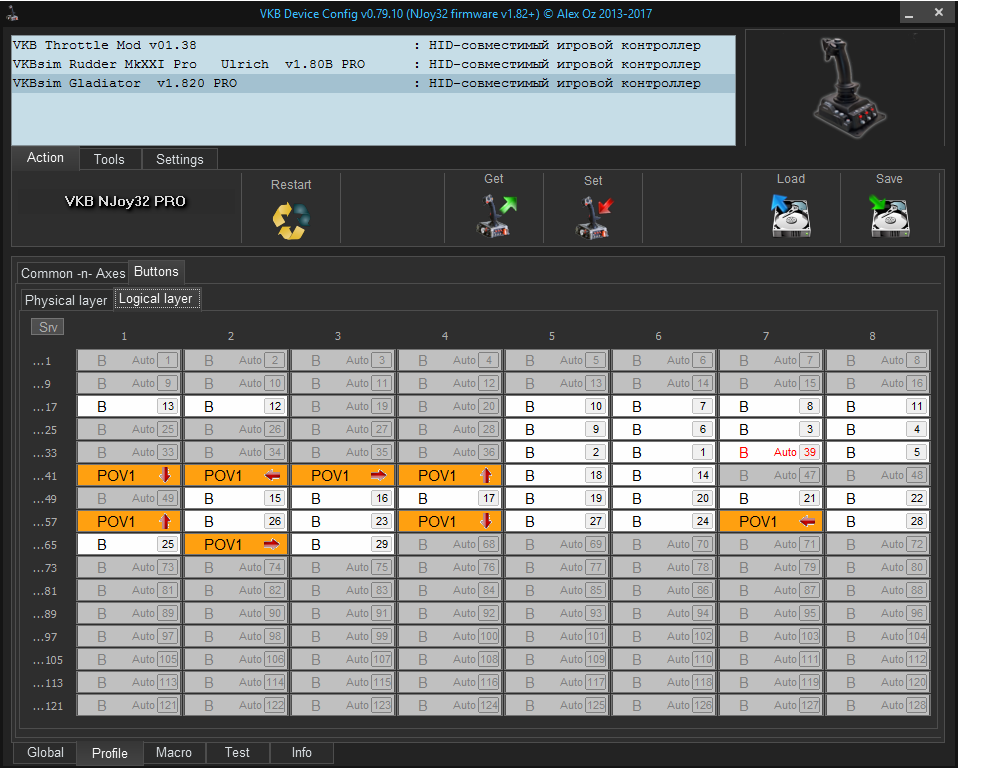Click the joystick device preview image
1008x768 pixels.
(849, 87)
